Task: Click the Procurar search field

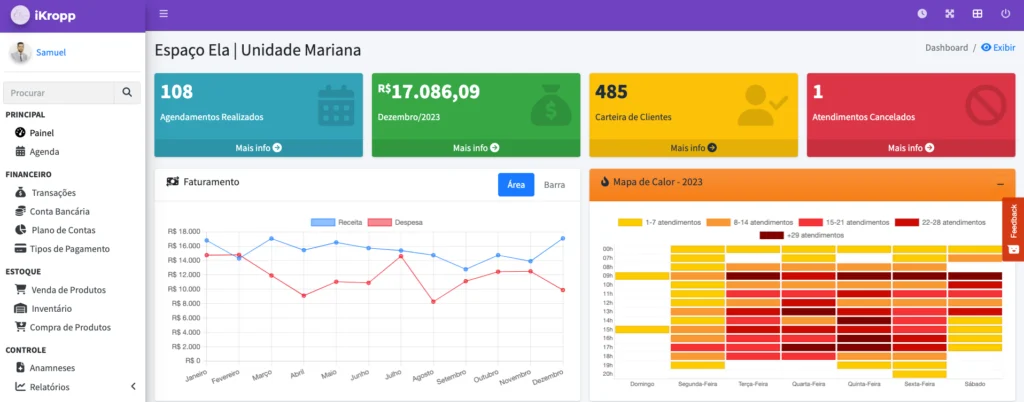Action: click(58, 93)
